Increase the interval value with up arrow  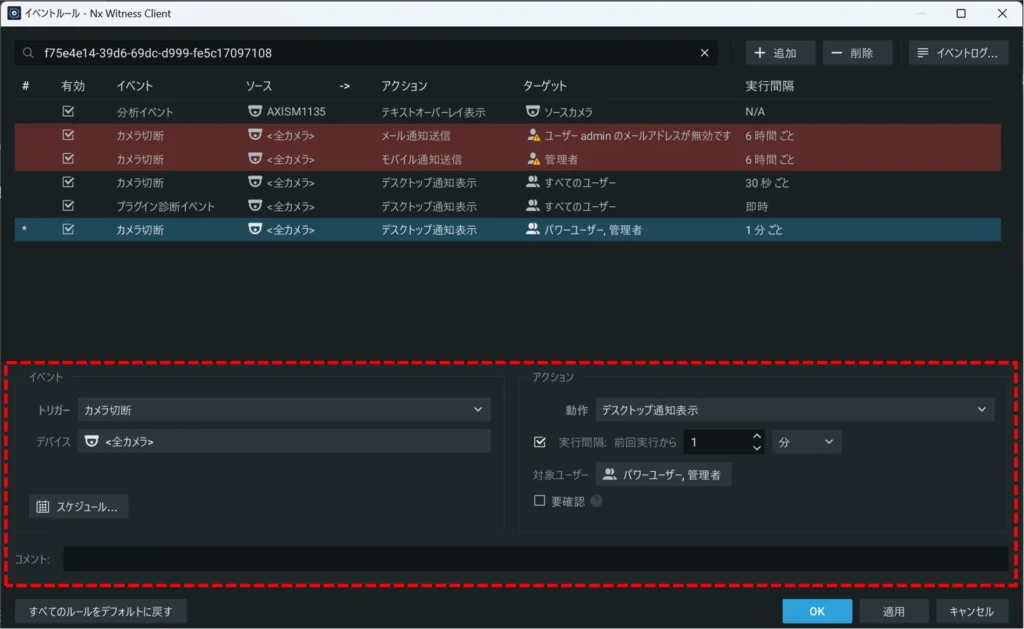pos(756,435)
